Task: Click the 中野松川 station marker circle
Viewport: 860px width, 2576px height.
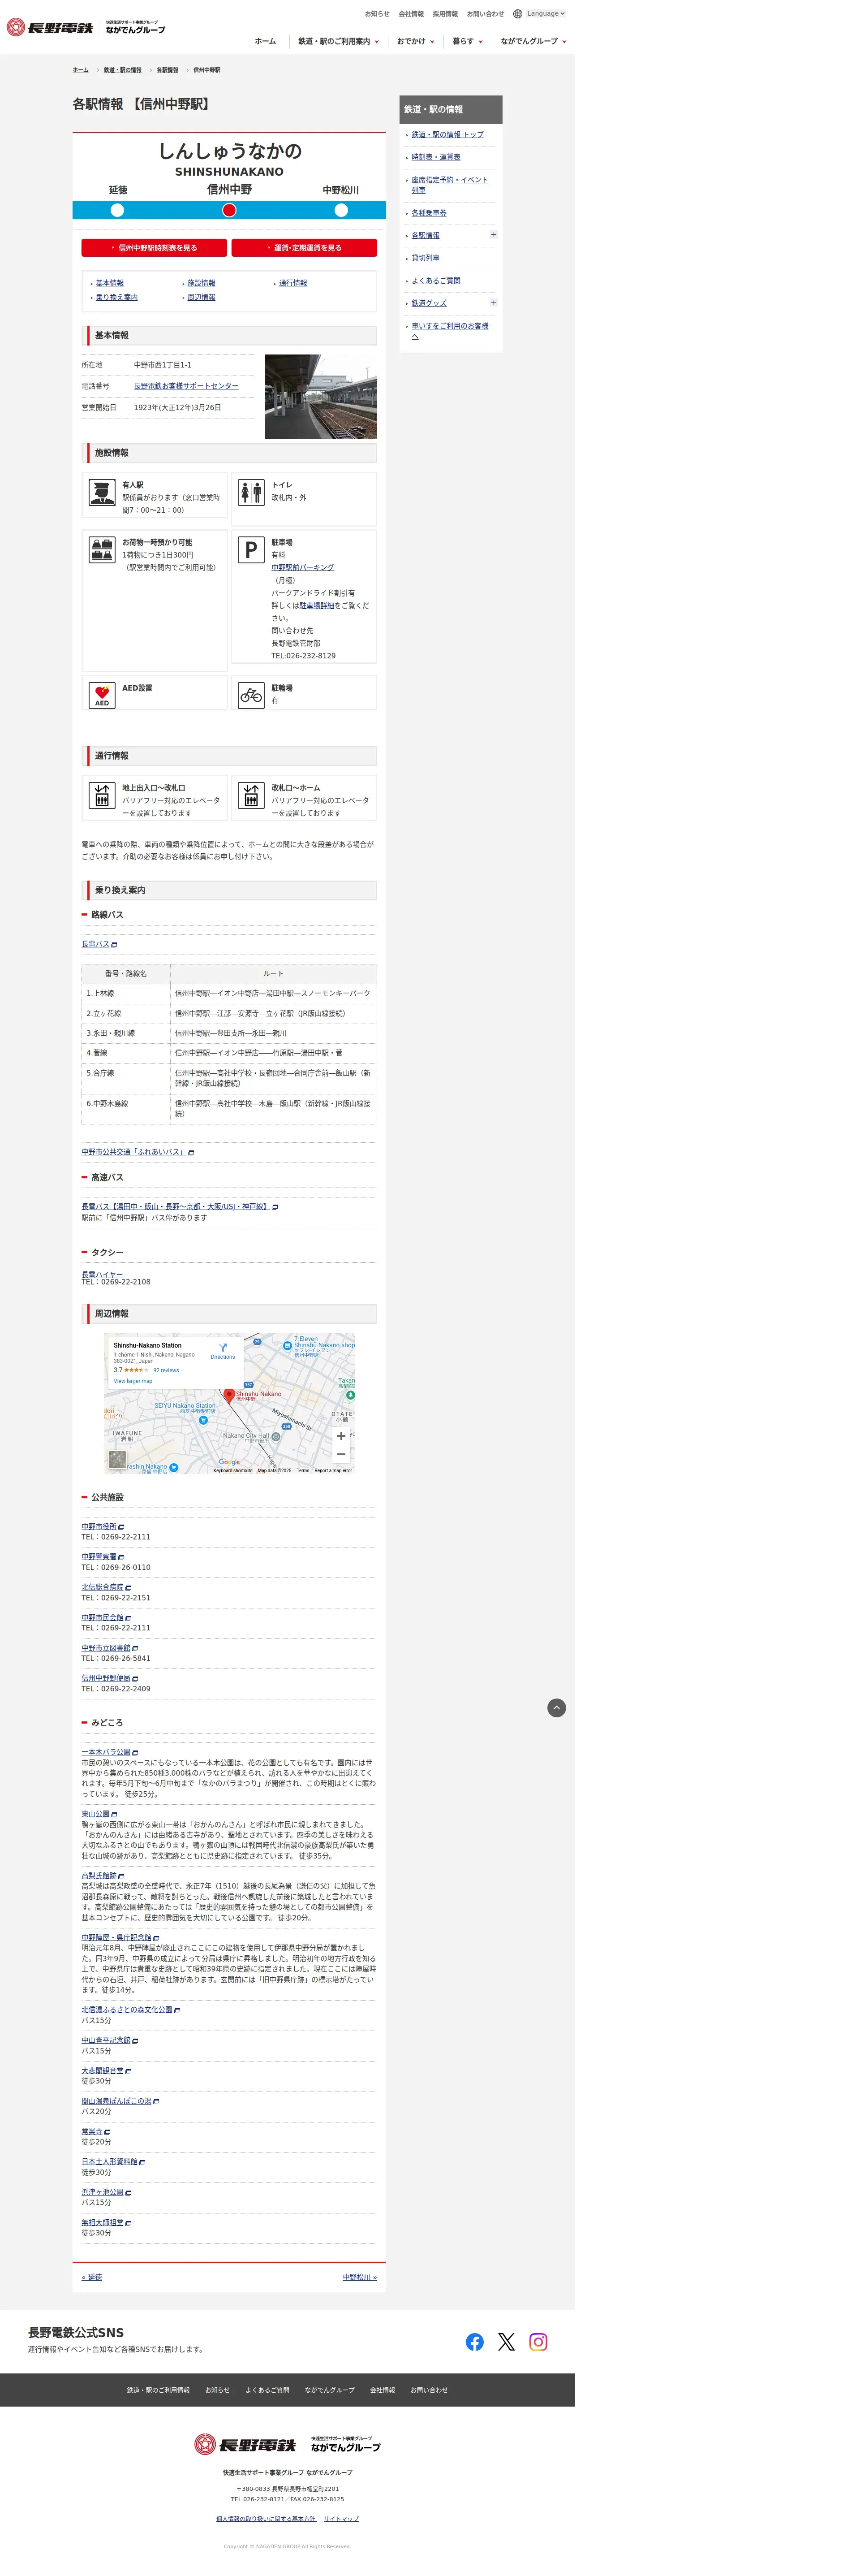Action: point(341,210)
